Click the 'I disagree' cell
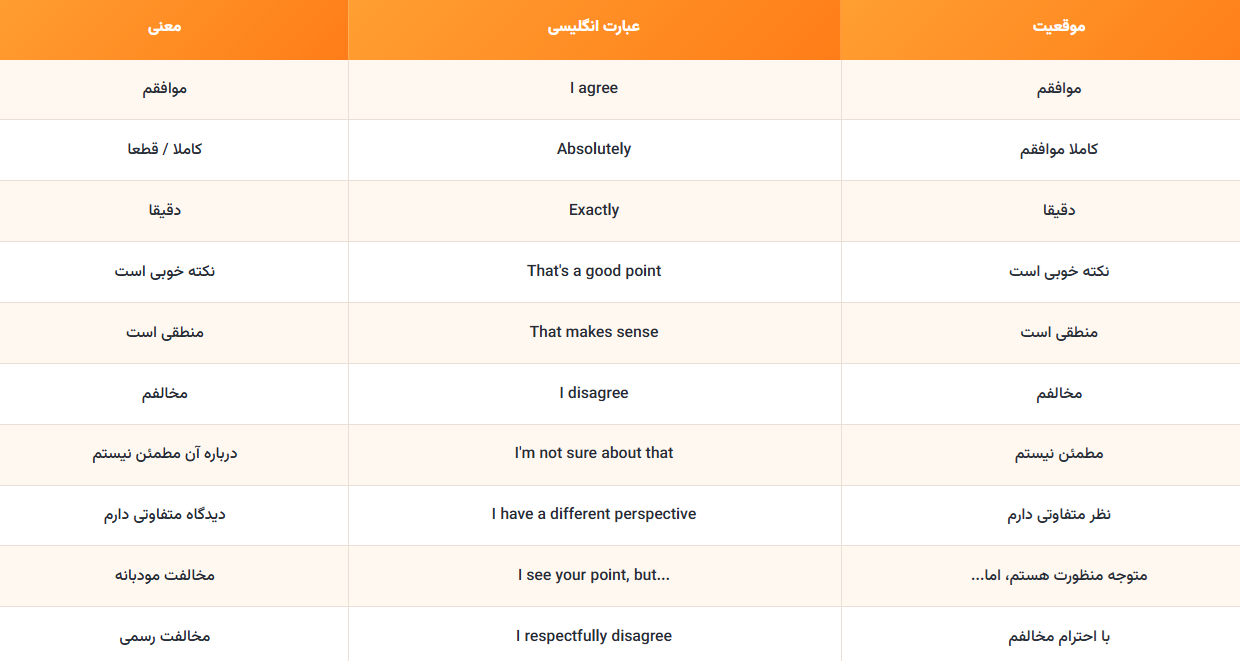This screenshot has height=661, width=1240. [x=594, y=394]
